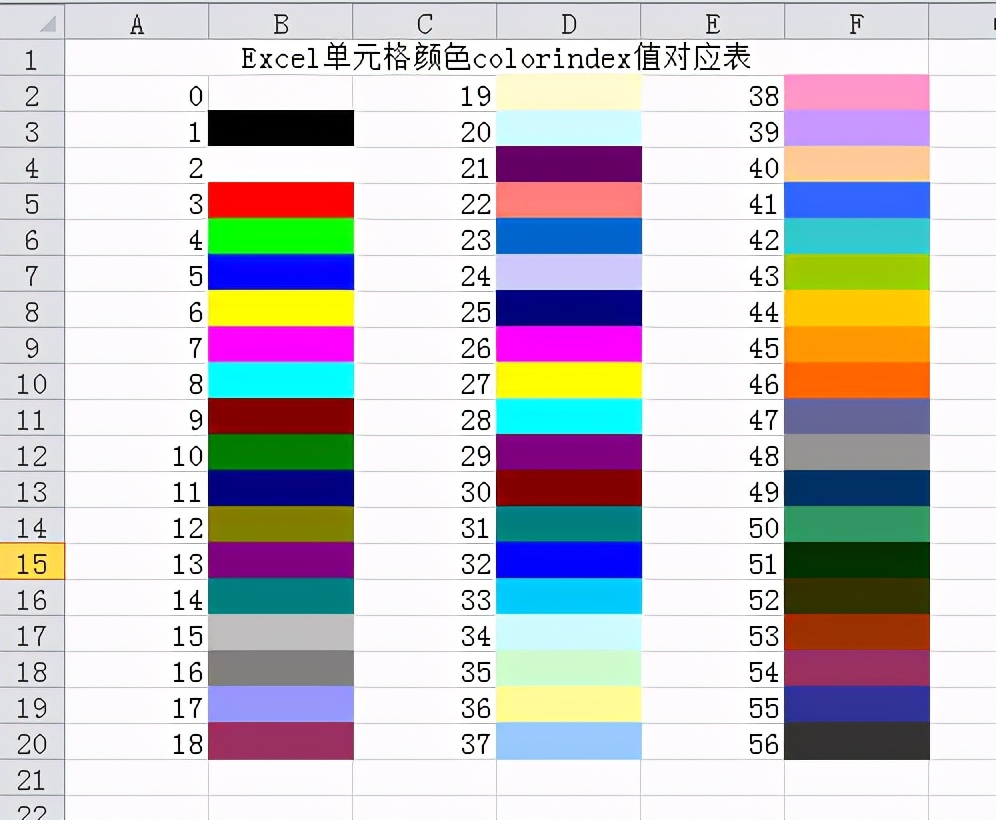Click the plum swatch for index 18
Viewport: 996px width, 820px height.
(x=281, y=741)
